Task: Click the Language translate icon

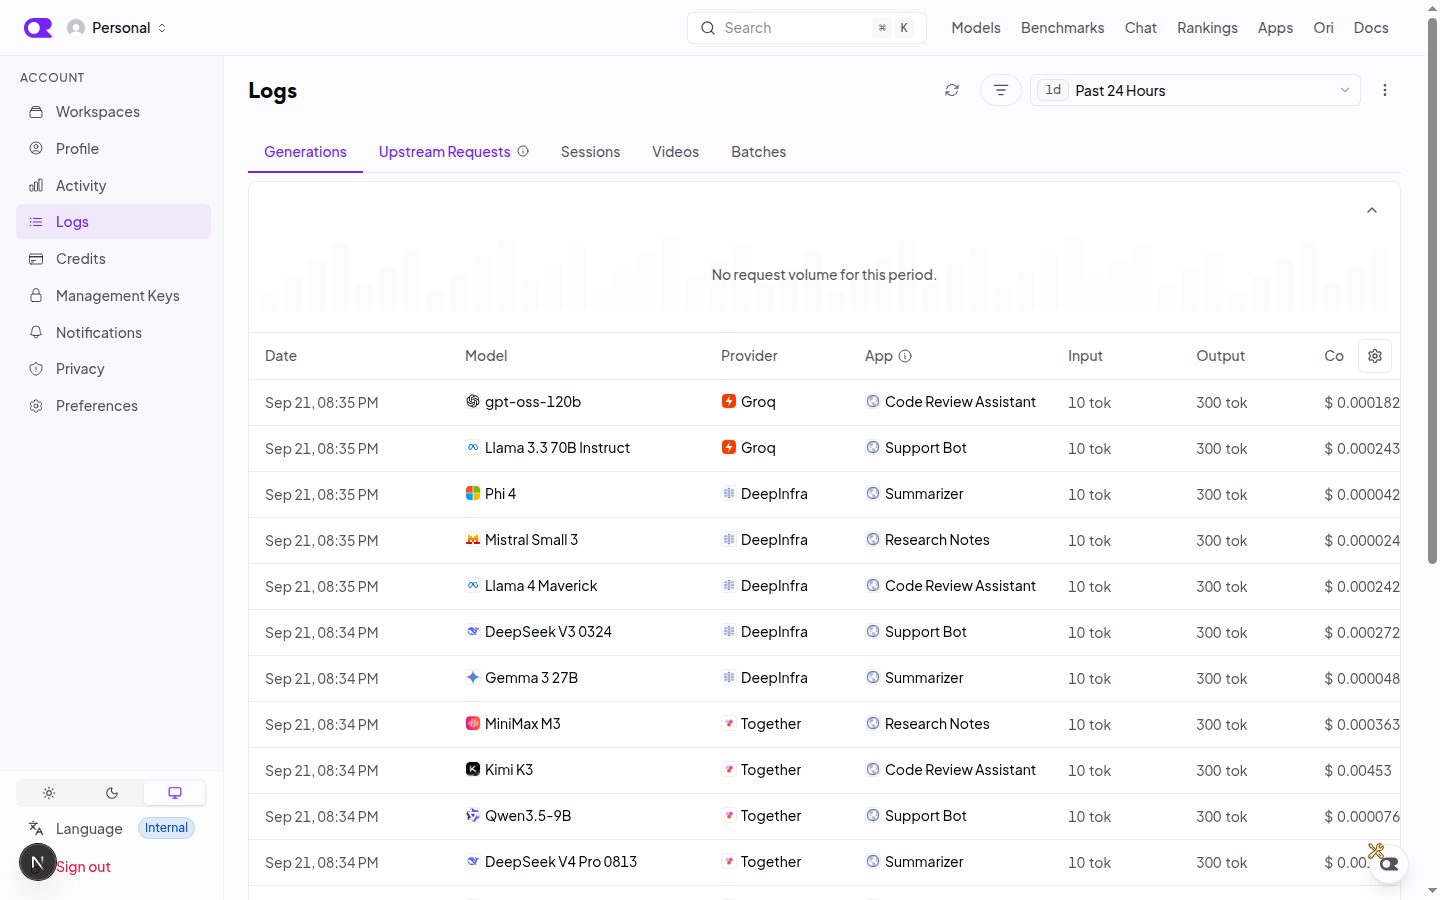Action: tap(36, 828)
